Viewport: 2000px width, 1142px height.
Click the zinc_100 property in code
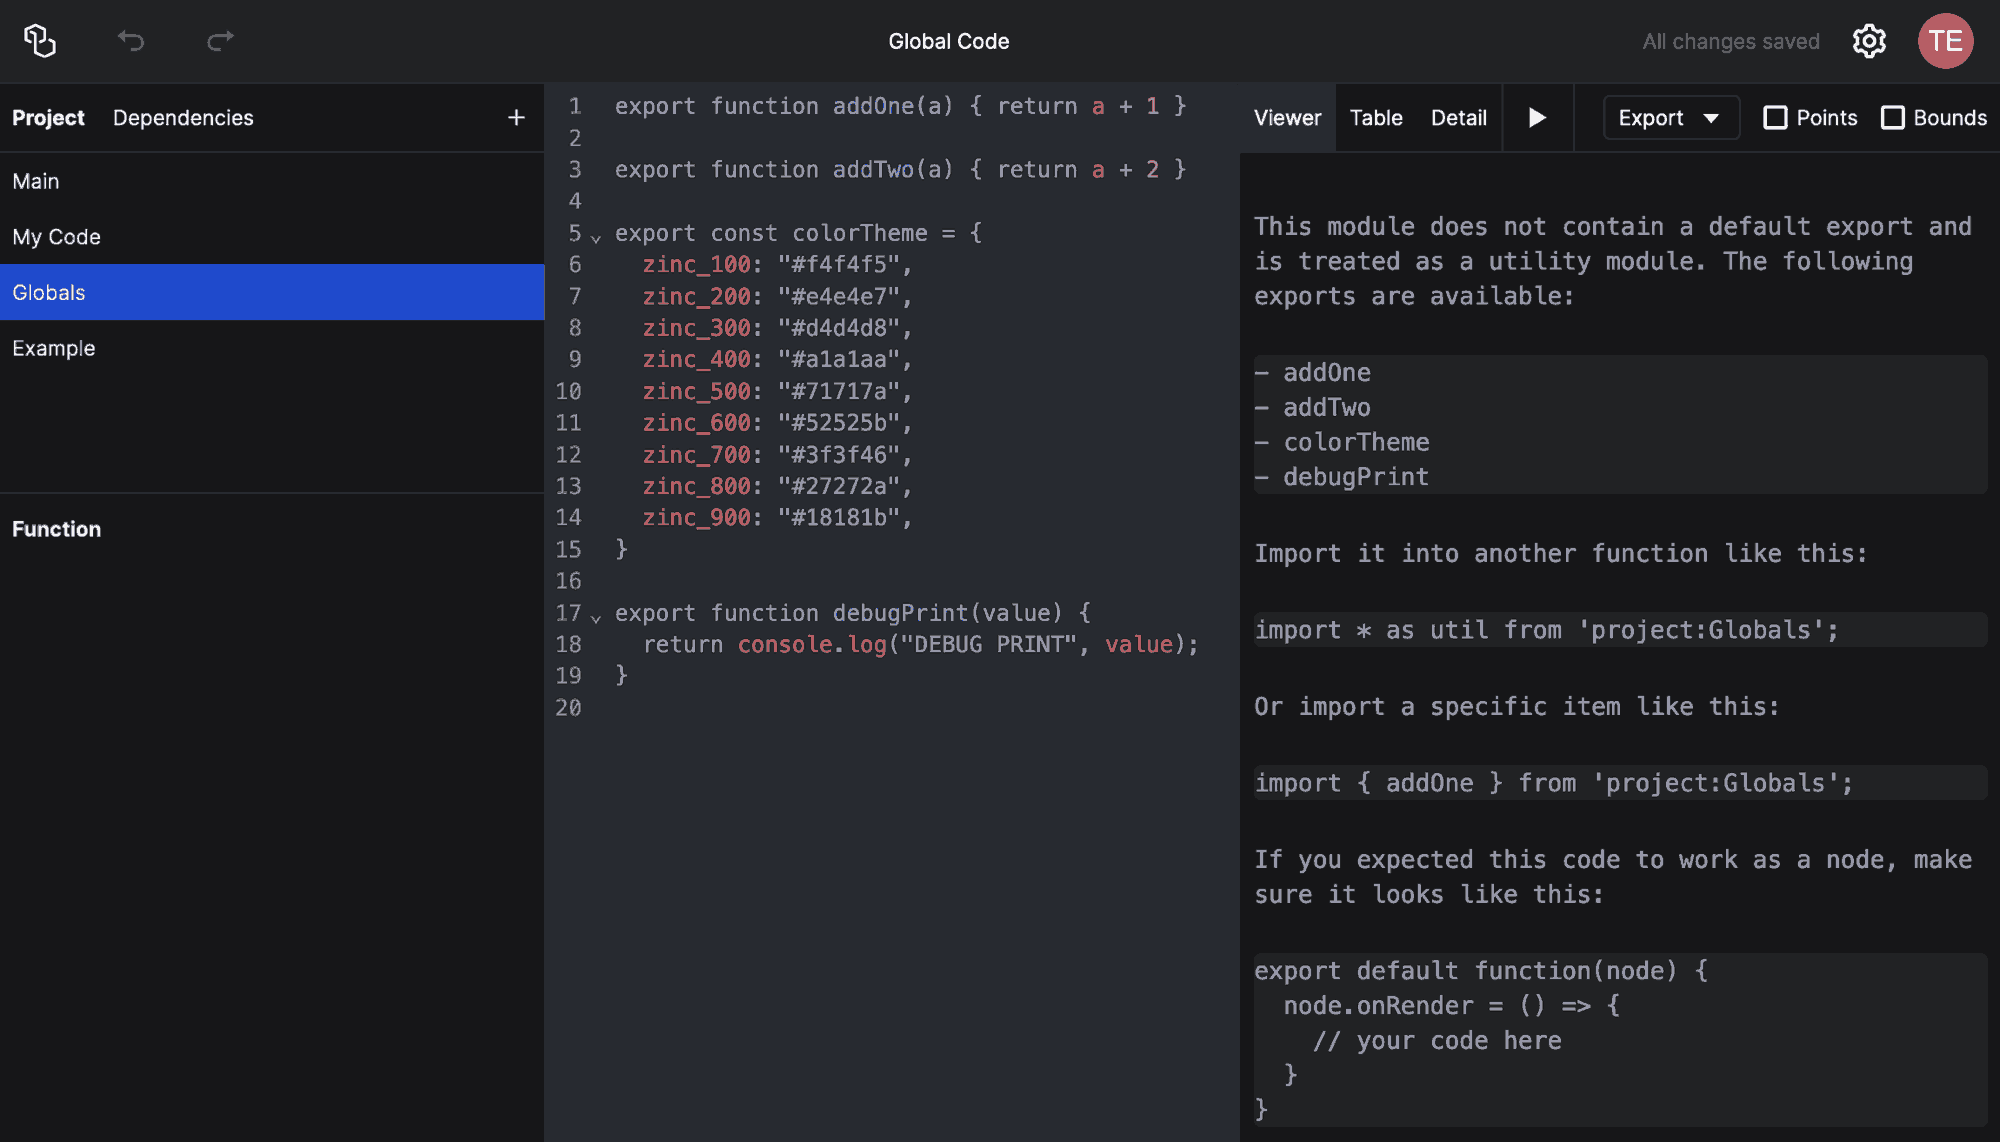click(696, 264)
